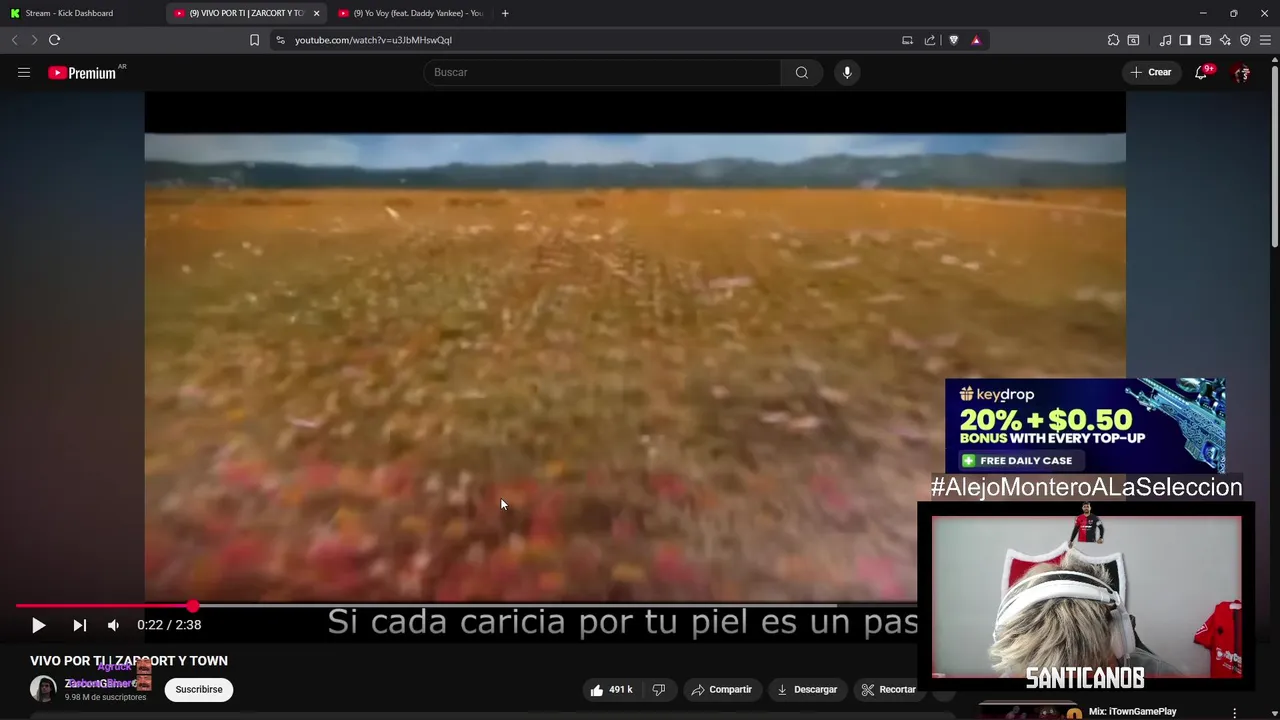Subscribe via the Suscribirse button
The height and width of the screenshot is (720, 1280).
pyautogui.click(x=199, y=689)
